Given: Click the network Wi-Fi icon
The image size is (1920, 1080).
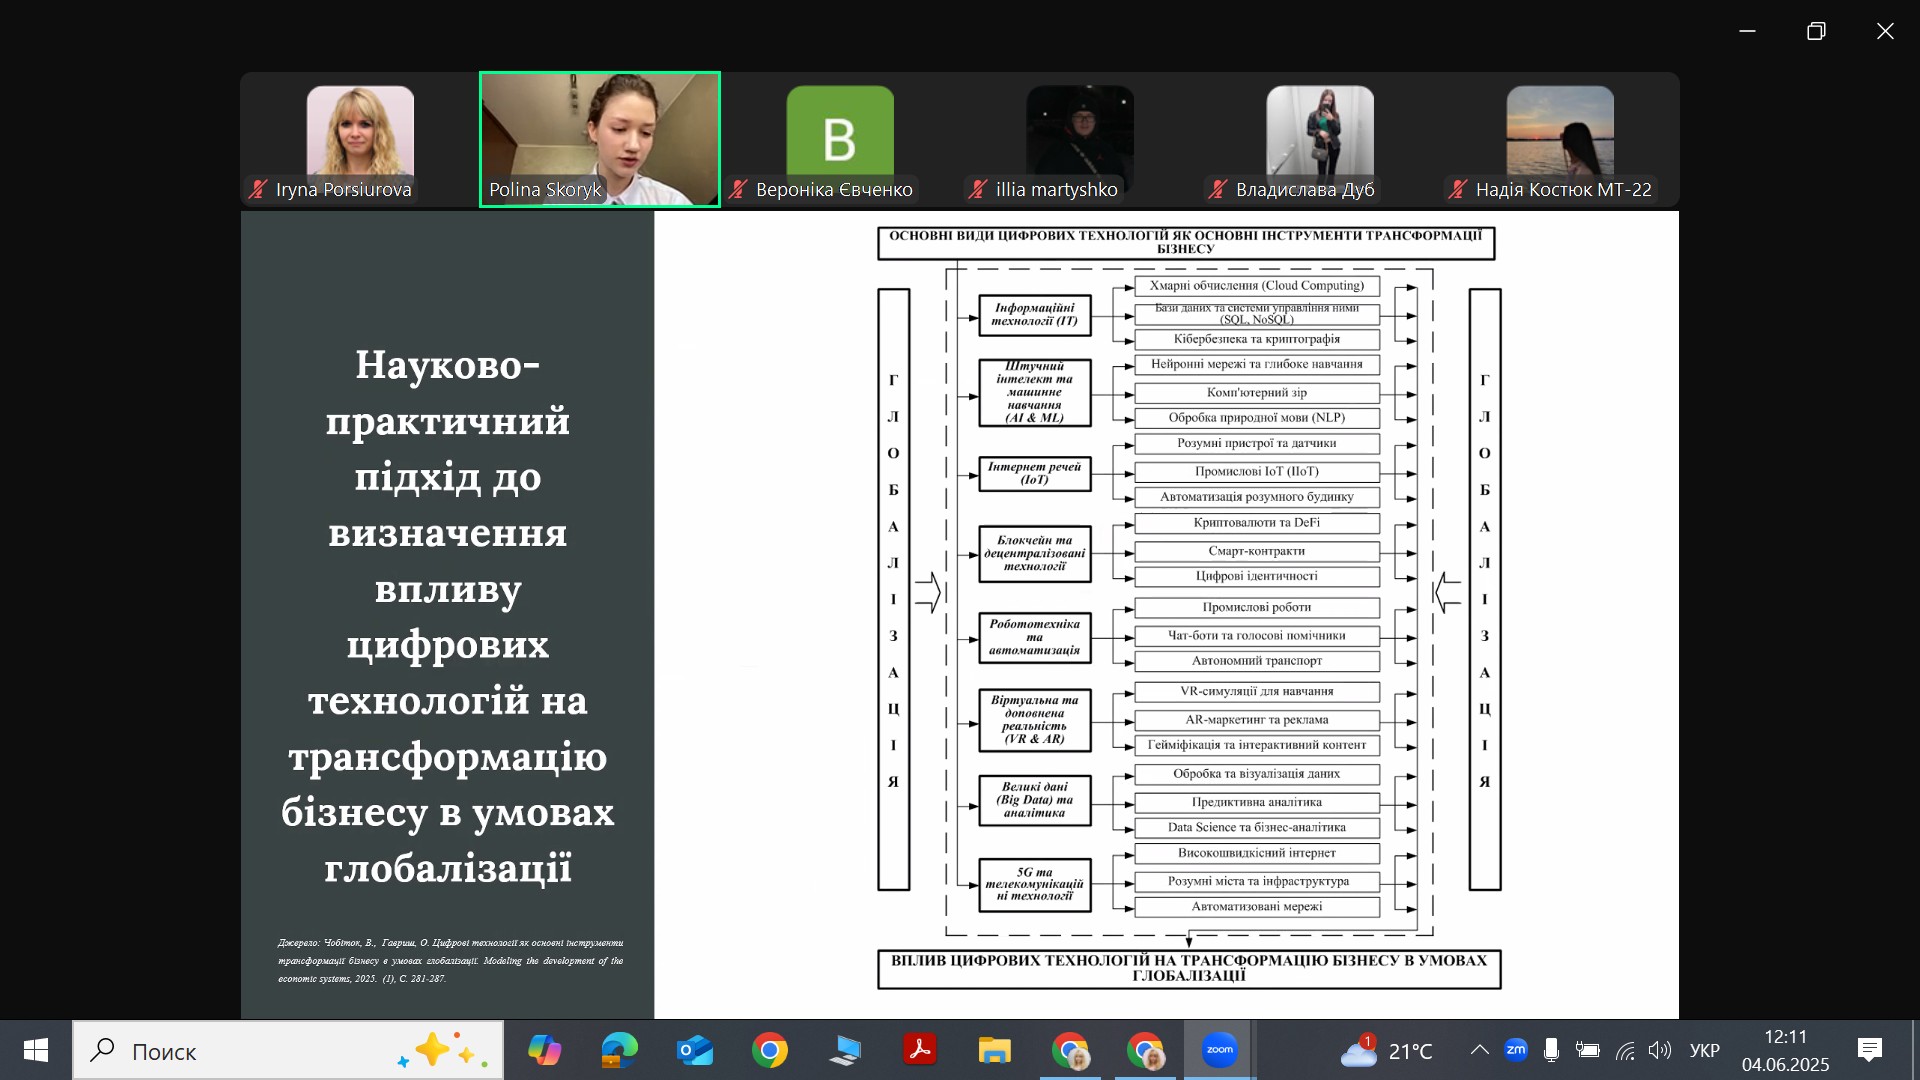Looking at the screenshot, I should pos(1625,1050).
